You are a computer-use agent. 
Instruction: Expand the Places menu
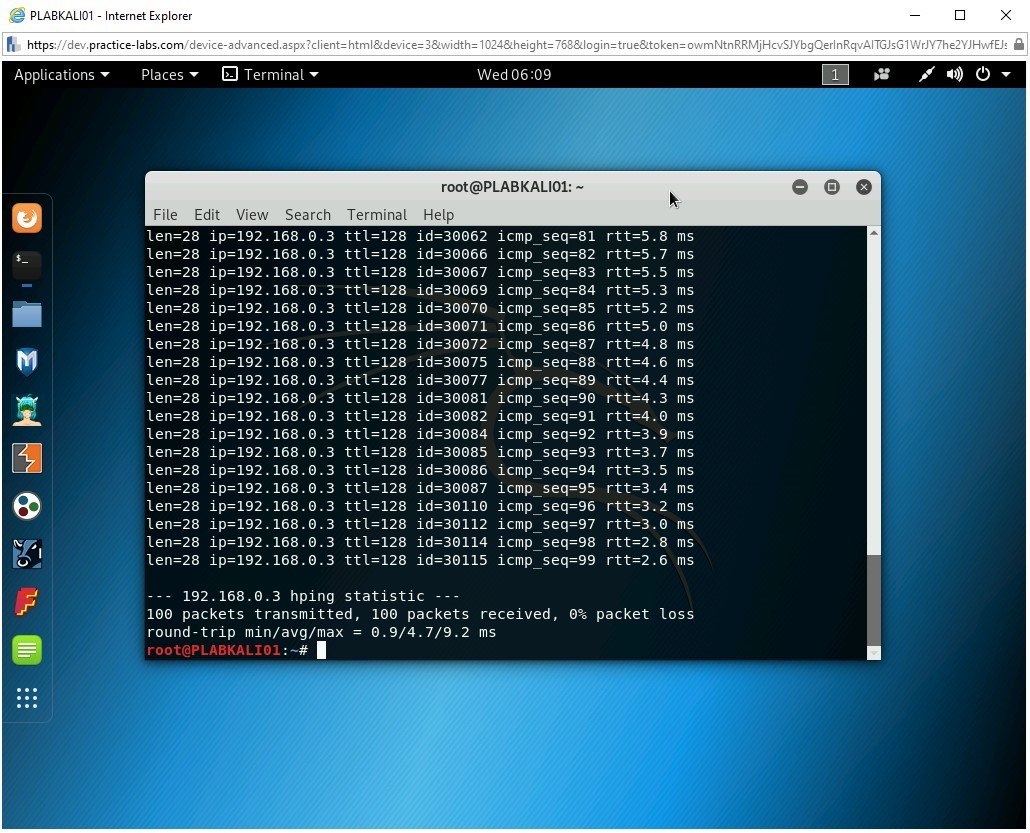169,75
